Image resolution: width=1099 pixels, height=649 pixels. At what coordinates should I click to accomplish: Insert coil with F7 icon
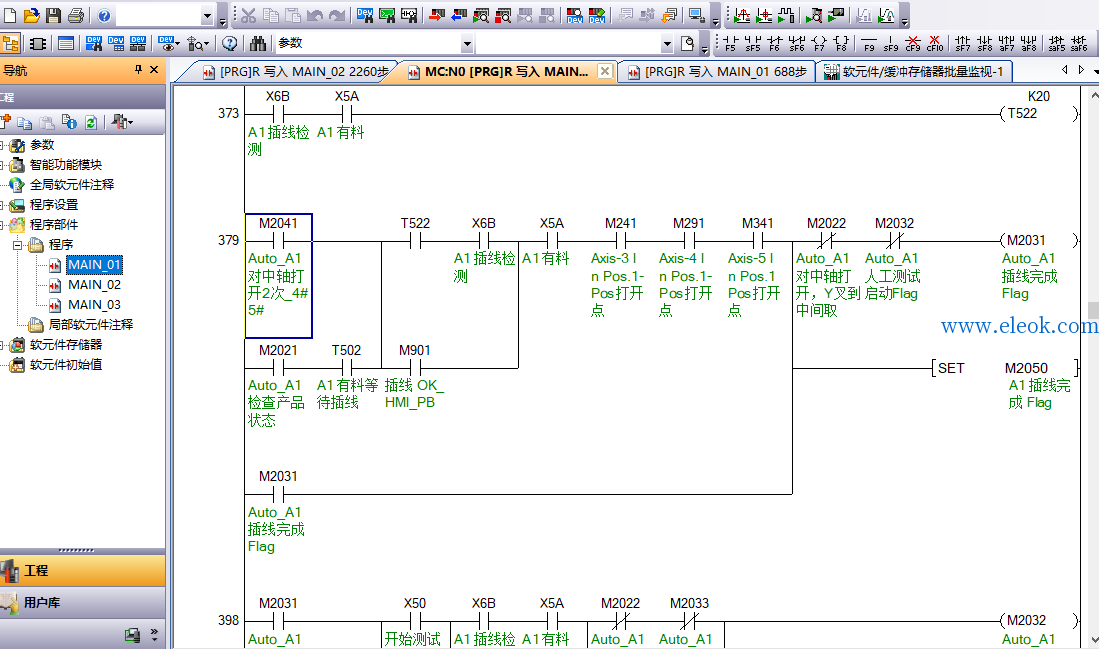[x=819, y=43]
